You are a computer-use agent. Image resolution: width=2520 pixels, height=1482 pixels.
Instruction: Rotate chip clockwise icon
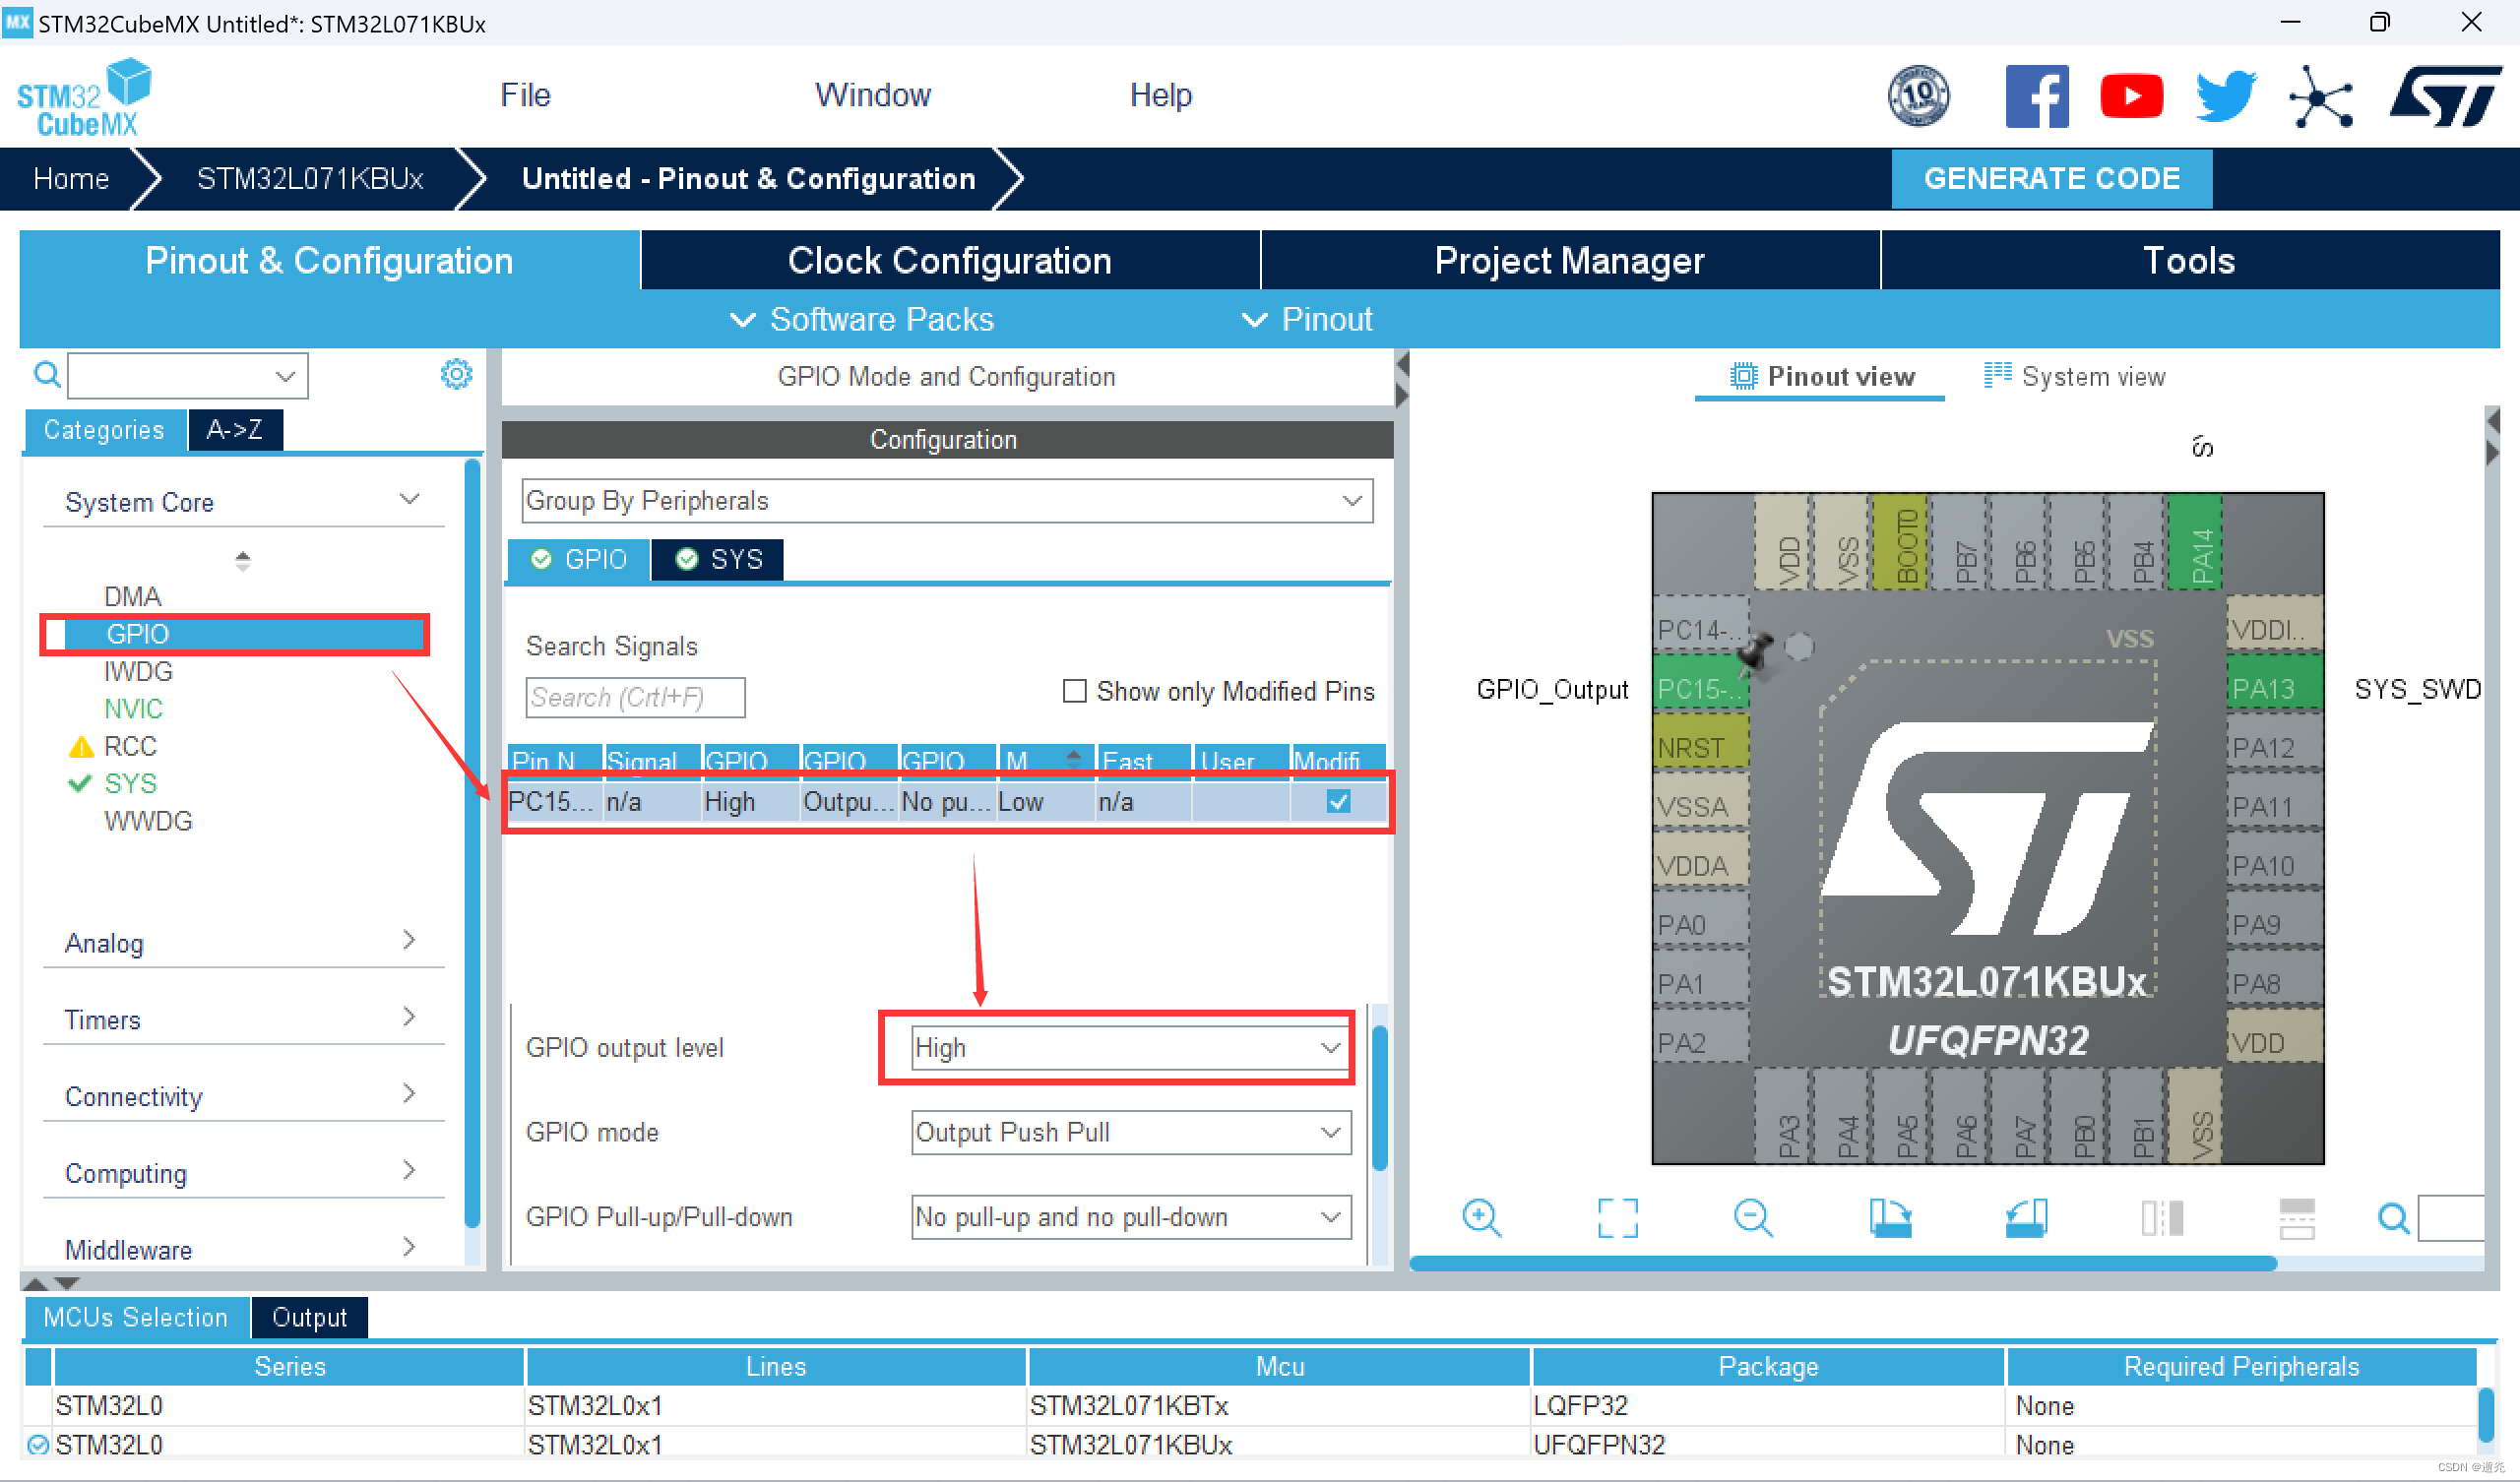click(1890, 1218)
